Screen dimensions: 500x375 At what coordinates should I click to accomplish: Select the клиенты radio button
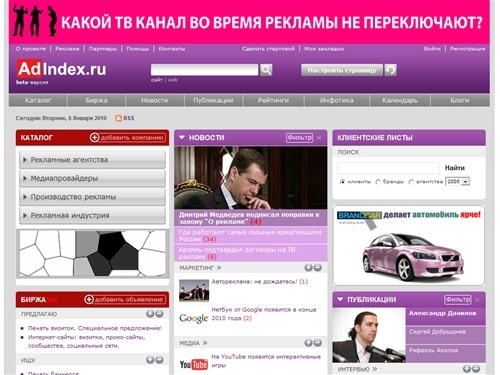pyautogui.click(x=342, y=182)
